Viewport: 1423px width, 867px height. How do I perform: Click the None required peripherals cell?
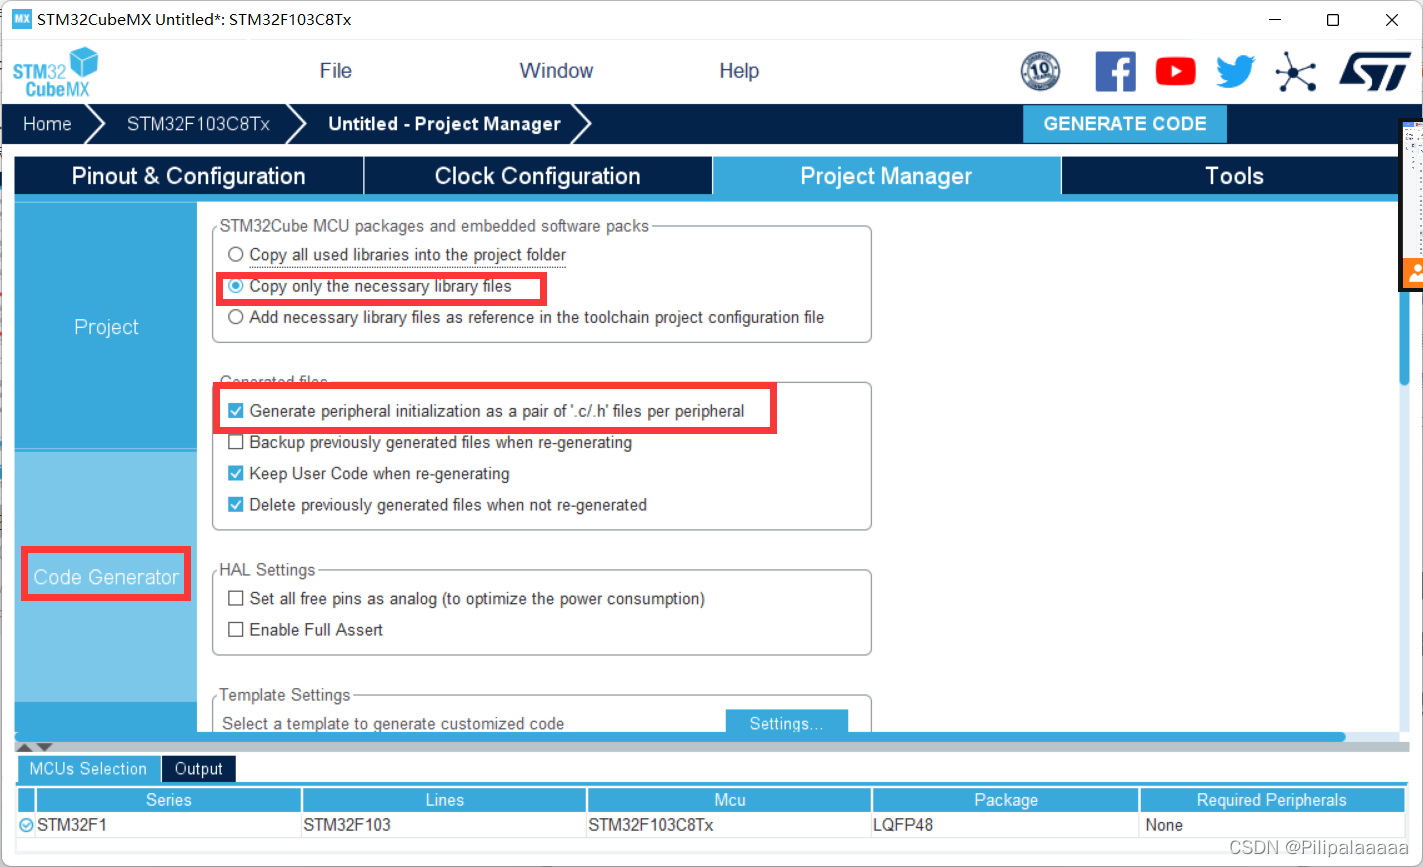tap(1272, 825)
